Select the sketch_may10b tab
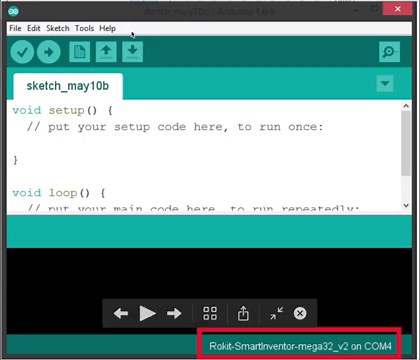The width and height of the screenshot is (420, 360). 68,86
